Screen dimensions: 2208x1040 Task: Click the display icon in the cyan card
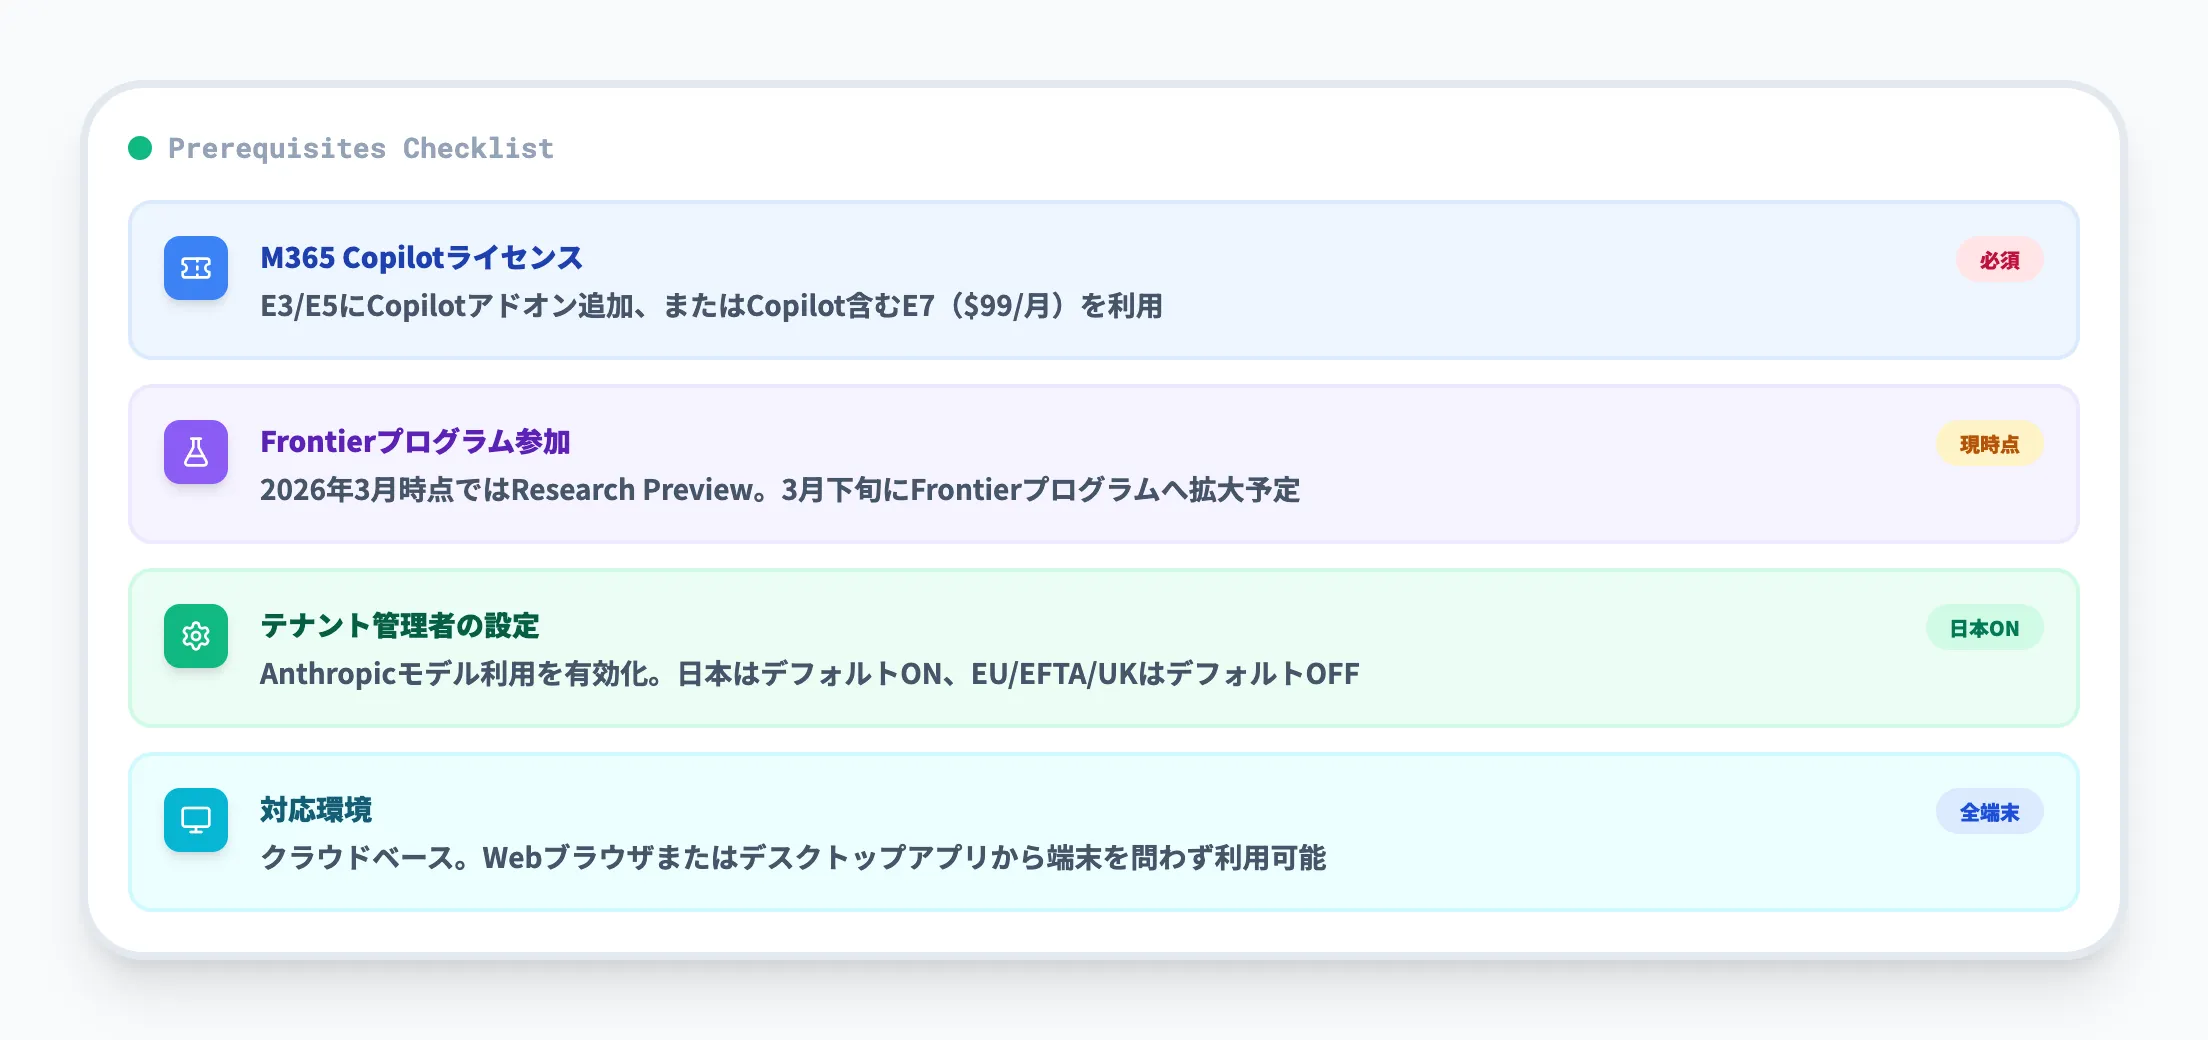[x=195, y=820]
